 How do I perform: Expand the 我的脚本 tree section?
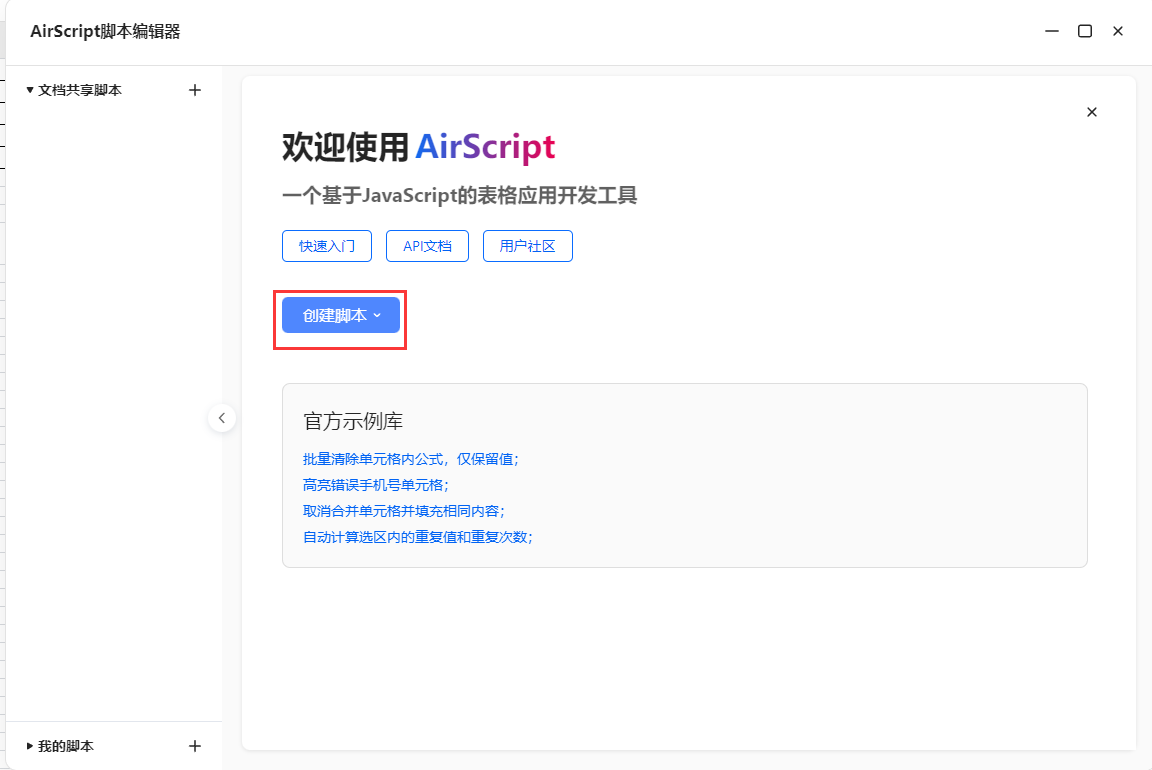(30, 746)
